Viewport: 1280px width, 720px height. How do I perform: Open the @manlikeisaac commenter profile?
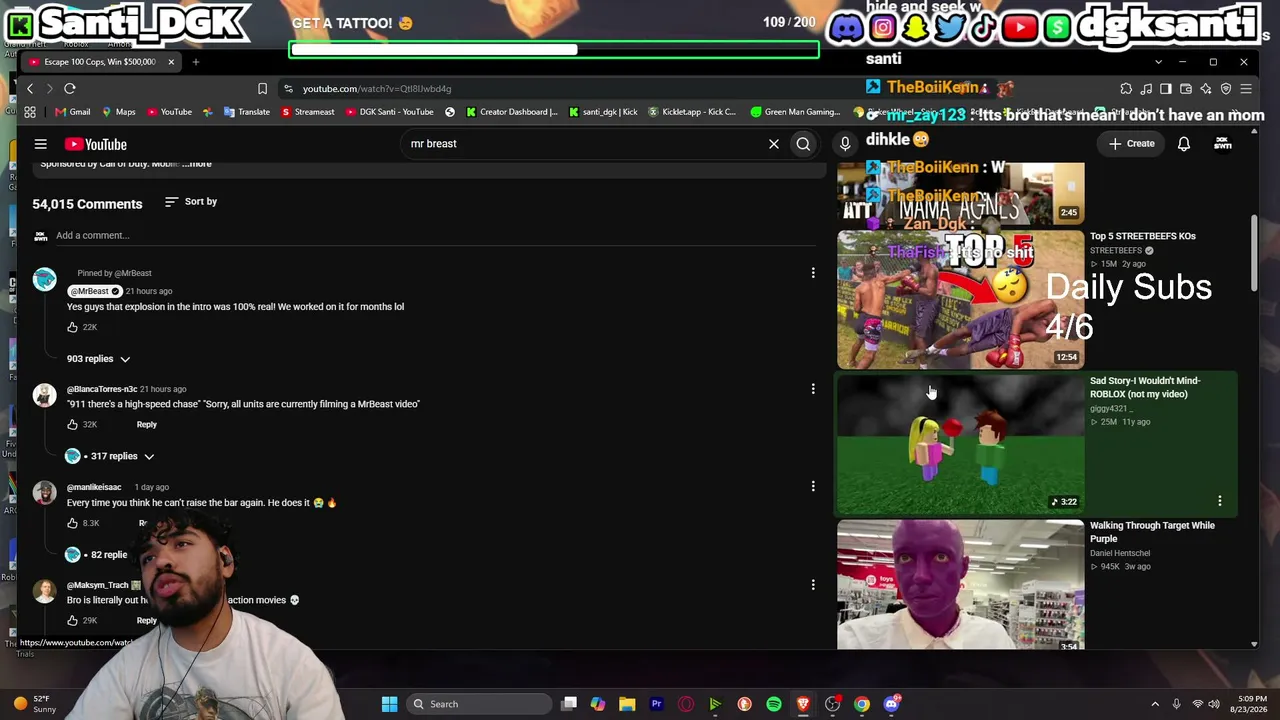(x=94, y=487)
